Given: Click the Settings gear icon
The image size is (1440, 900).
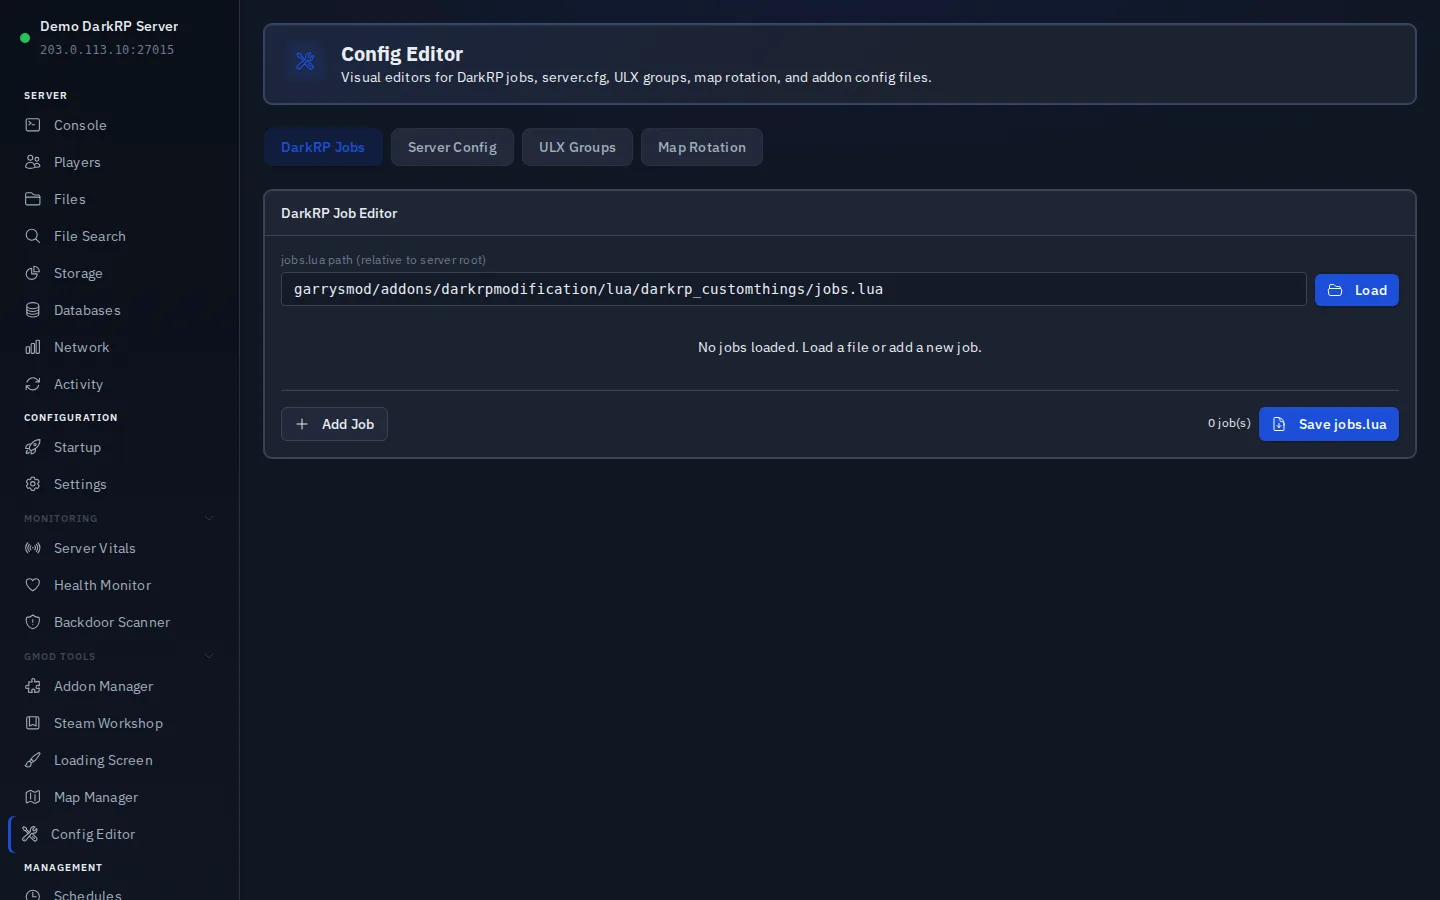Looking at the screenshot, I should [x=33, y=484].
